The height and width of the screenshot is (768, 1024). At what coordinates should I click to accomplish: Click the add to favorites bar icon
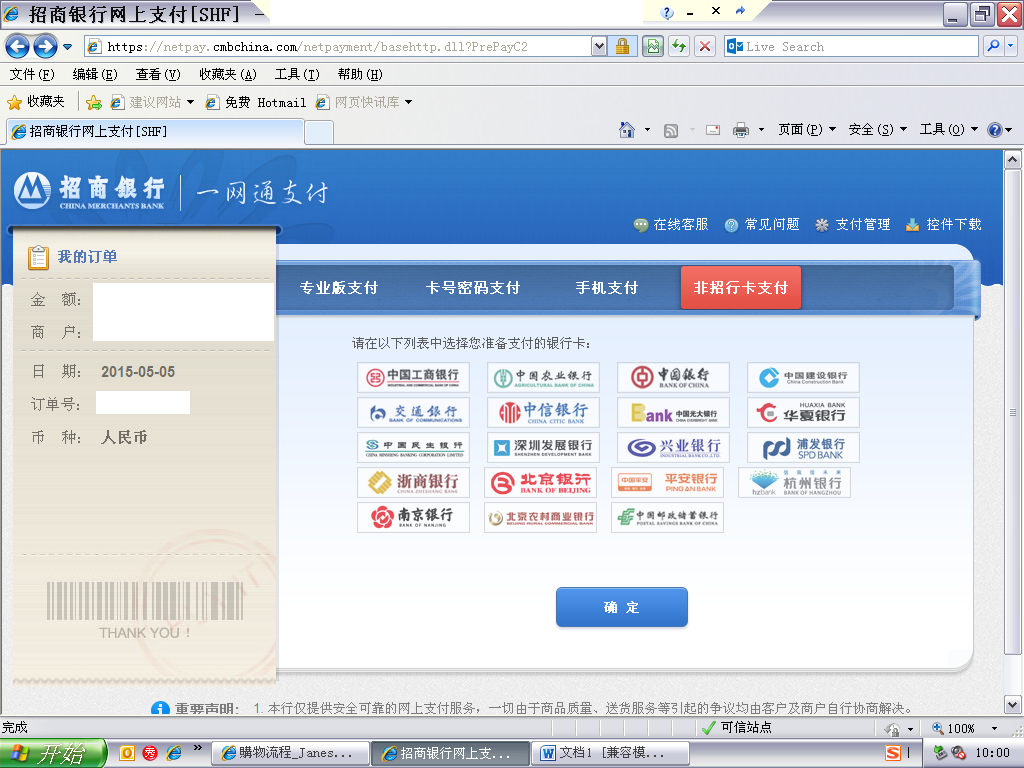point(94,103)
